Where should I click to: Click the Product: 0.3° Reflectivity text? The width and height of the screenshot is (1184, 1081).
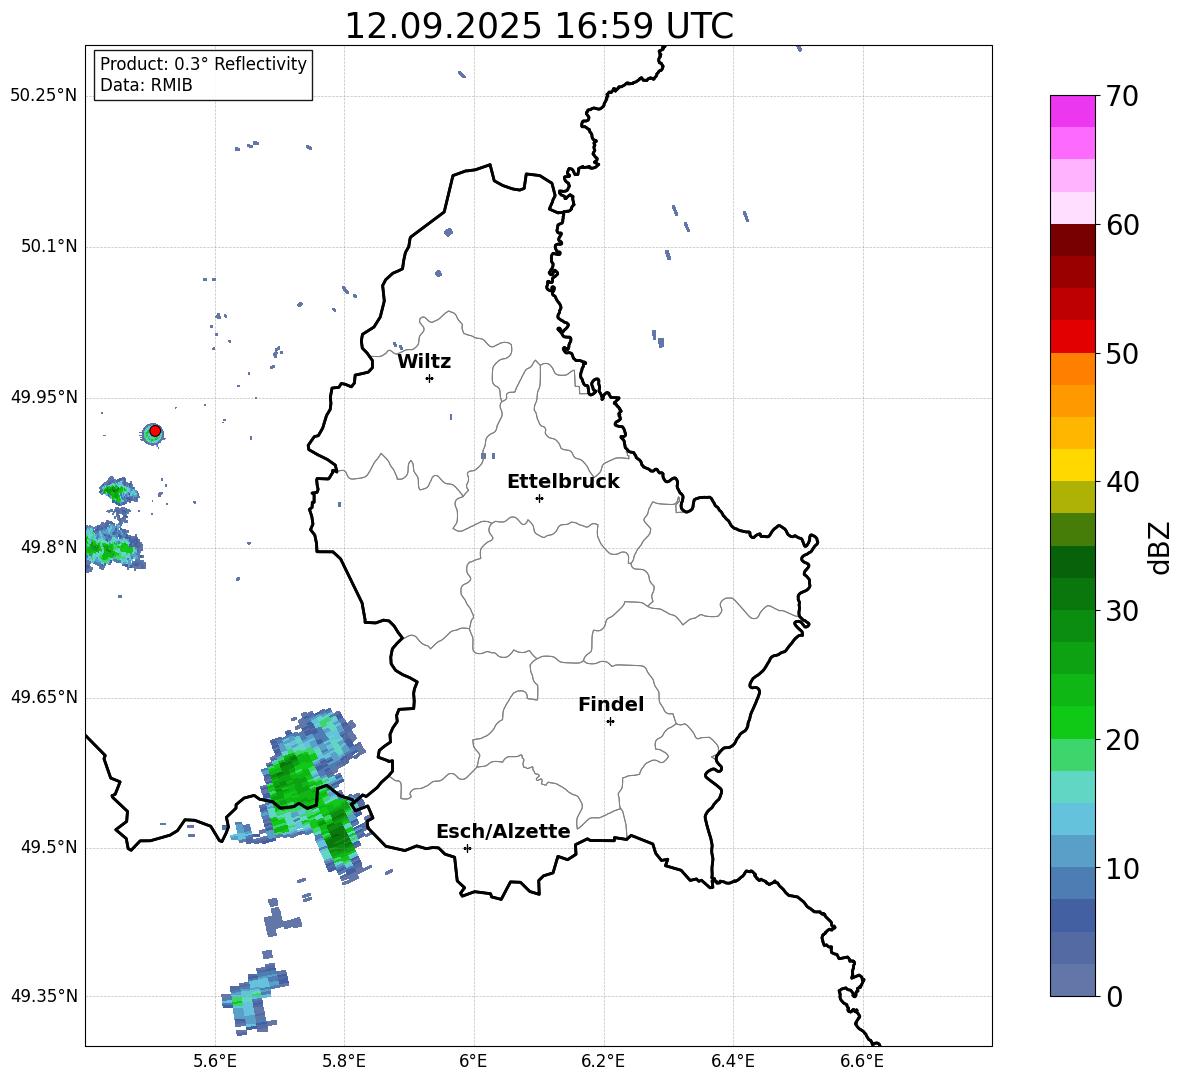point(203,63)
